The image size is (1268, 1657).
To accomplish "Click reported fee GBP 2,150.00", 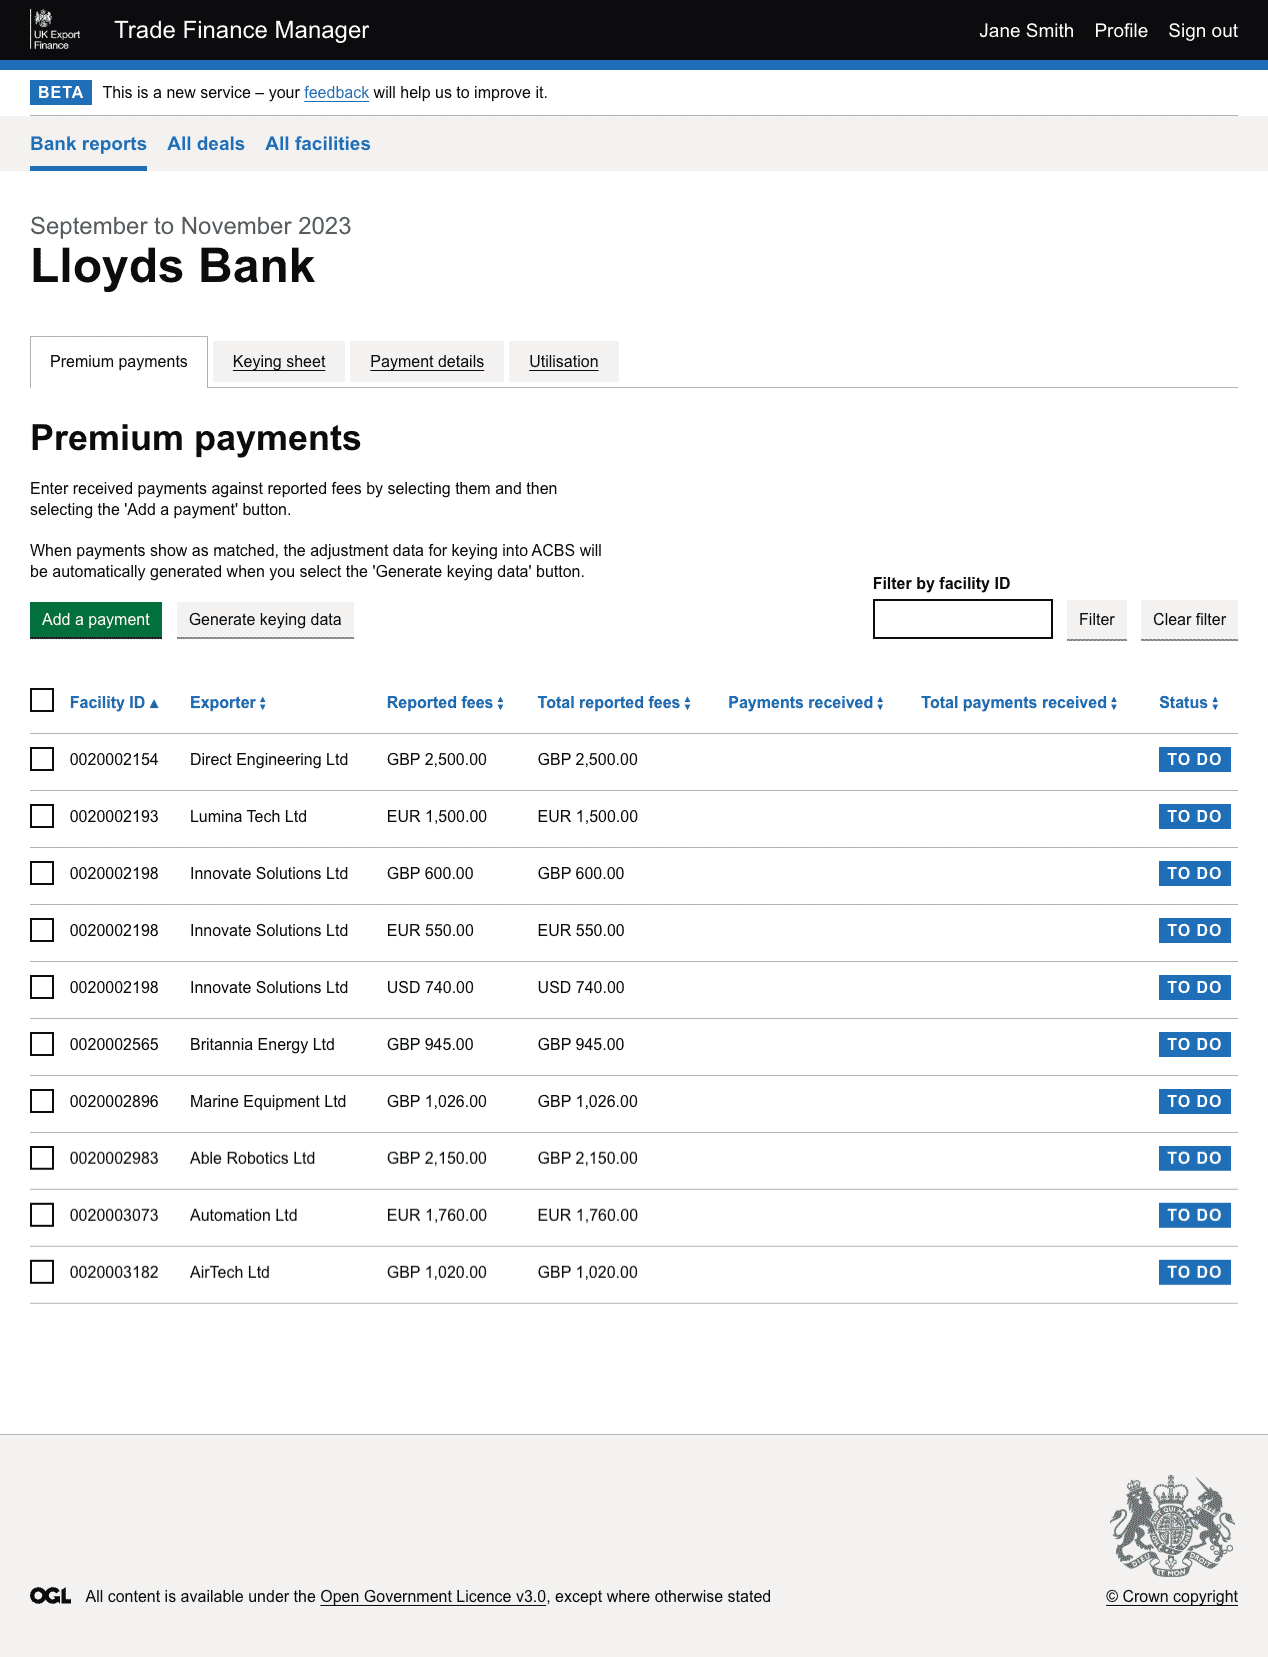I will point(437,1158).
